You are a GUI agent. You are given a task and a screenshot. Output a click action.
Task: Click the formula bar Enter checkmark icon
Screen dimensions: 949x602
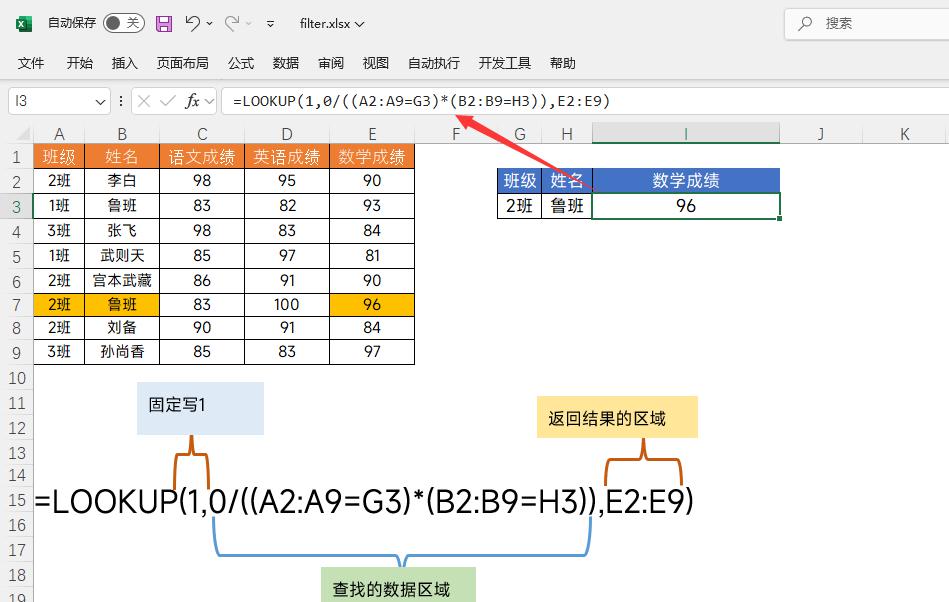tap(168, 101)
